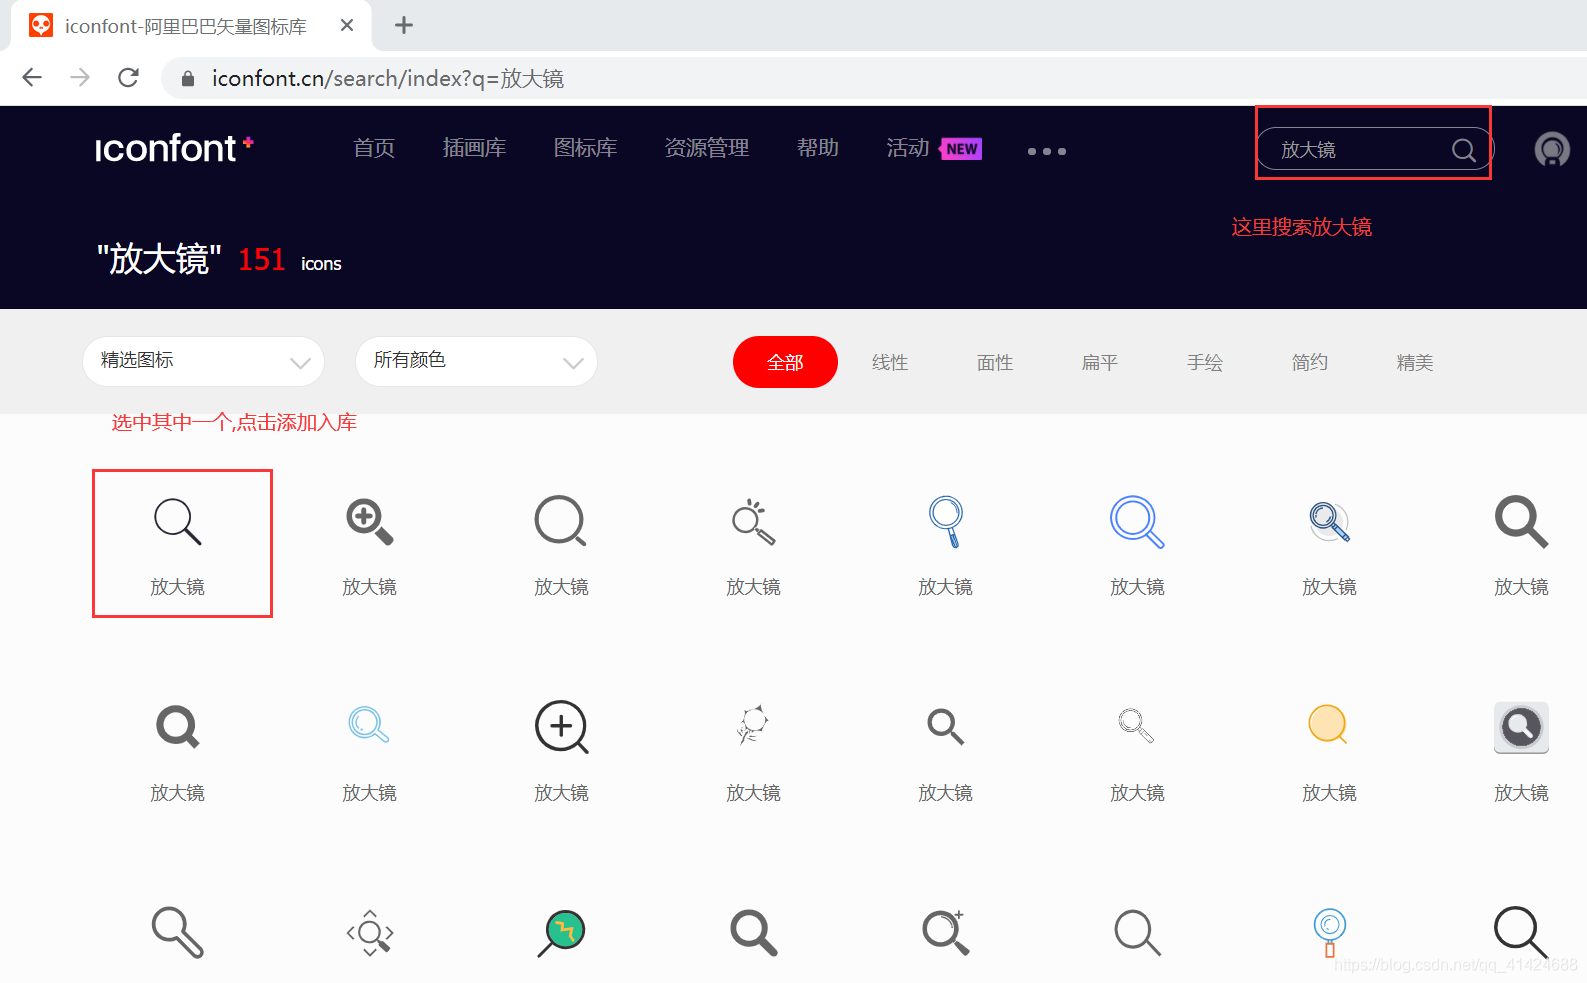Screen dimensions: 1587x983
Task: Select the thin light outlined magnifier in second row
Action: (1136, 726)
